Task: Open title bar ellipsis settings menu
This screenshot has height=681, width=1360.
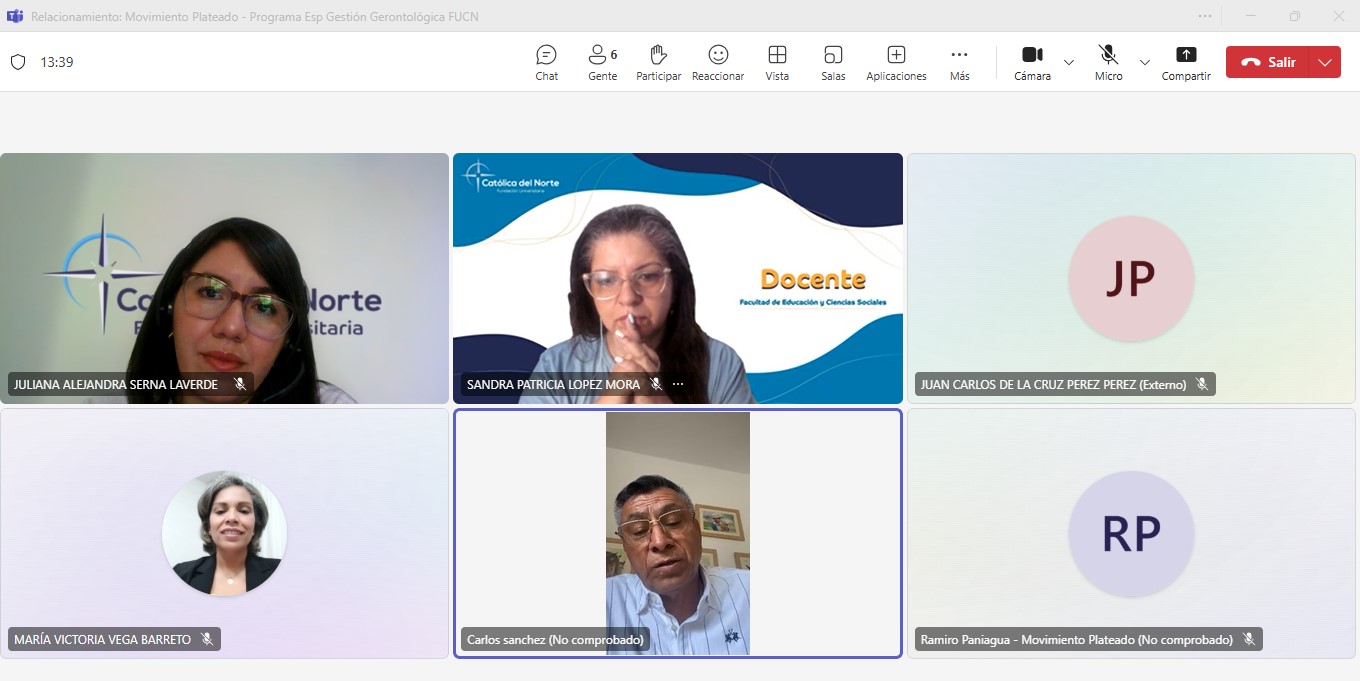Action: pos(1205,16)
